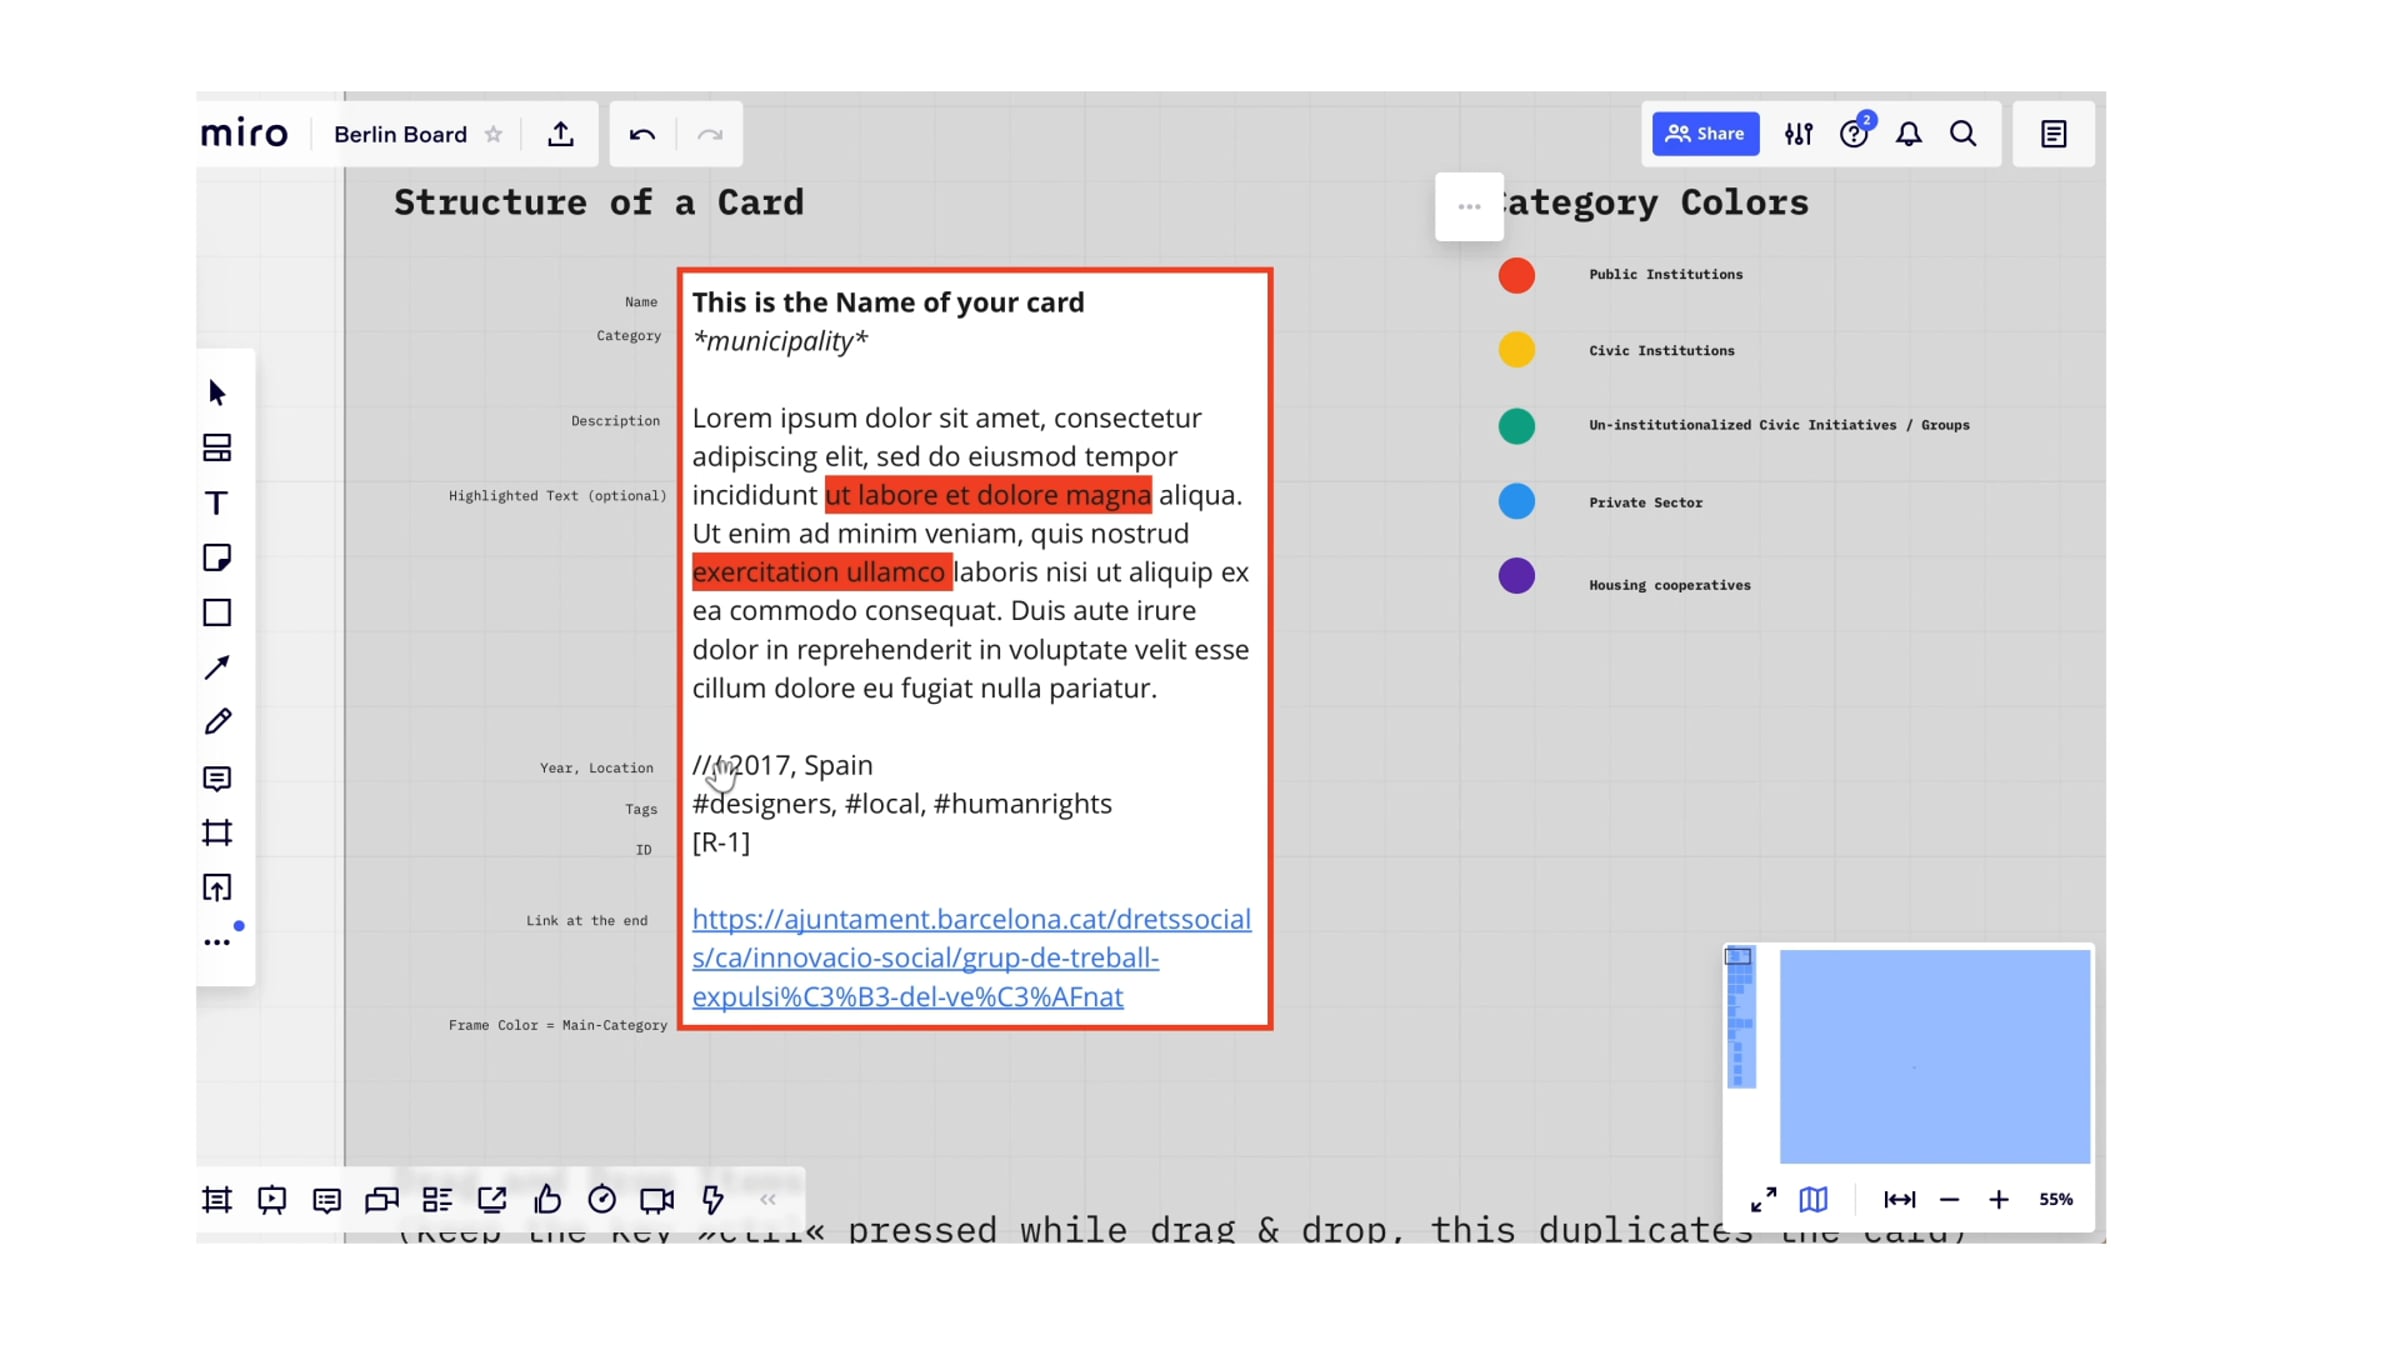2400x1350 pixels.
Task: Click the red Public Institutions color circle
Action: tap(1516, 275)
